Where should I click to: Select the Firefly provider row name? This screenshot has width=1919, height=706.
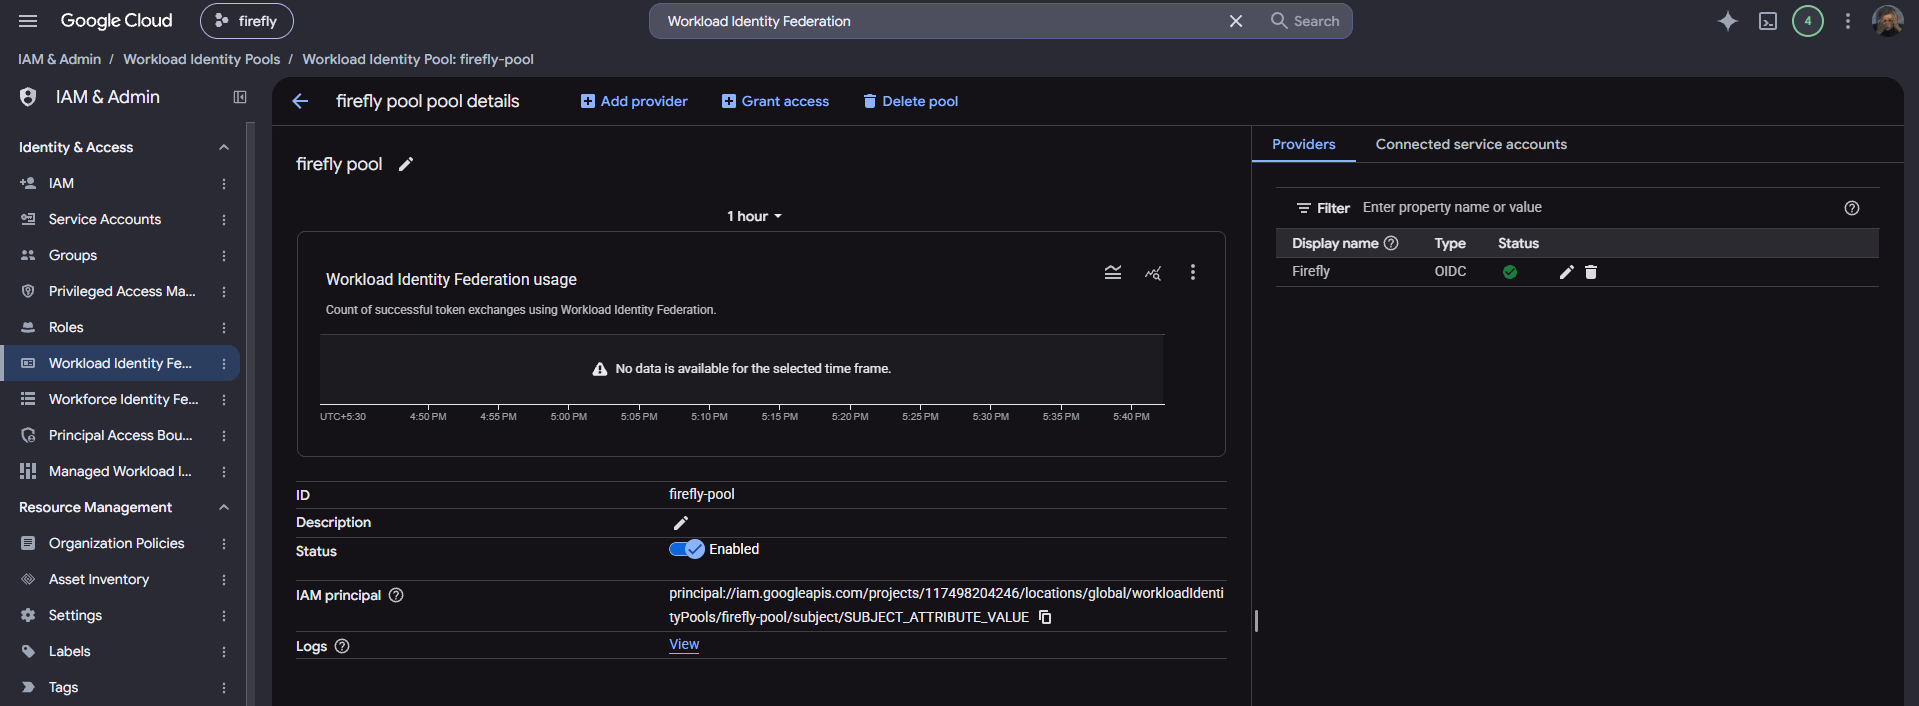[1310, 271]
